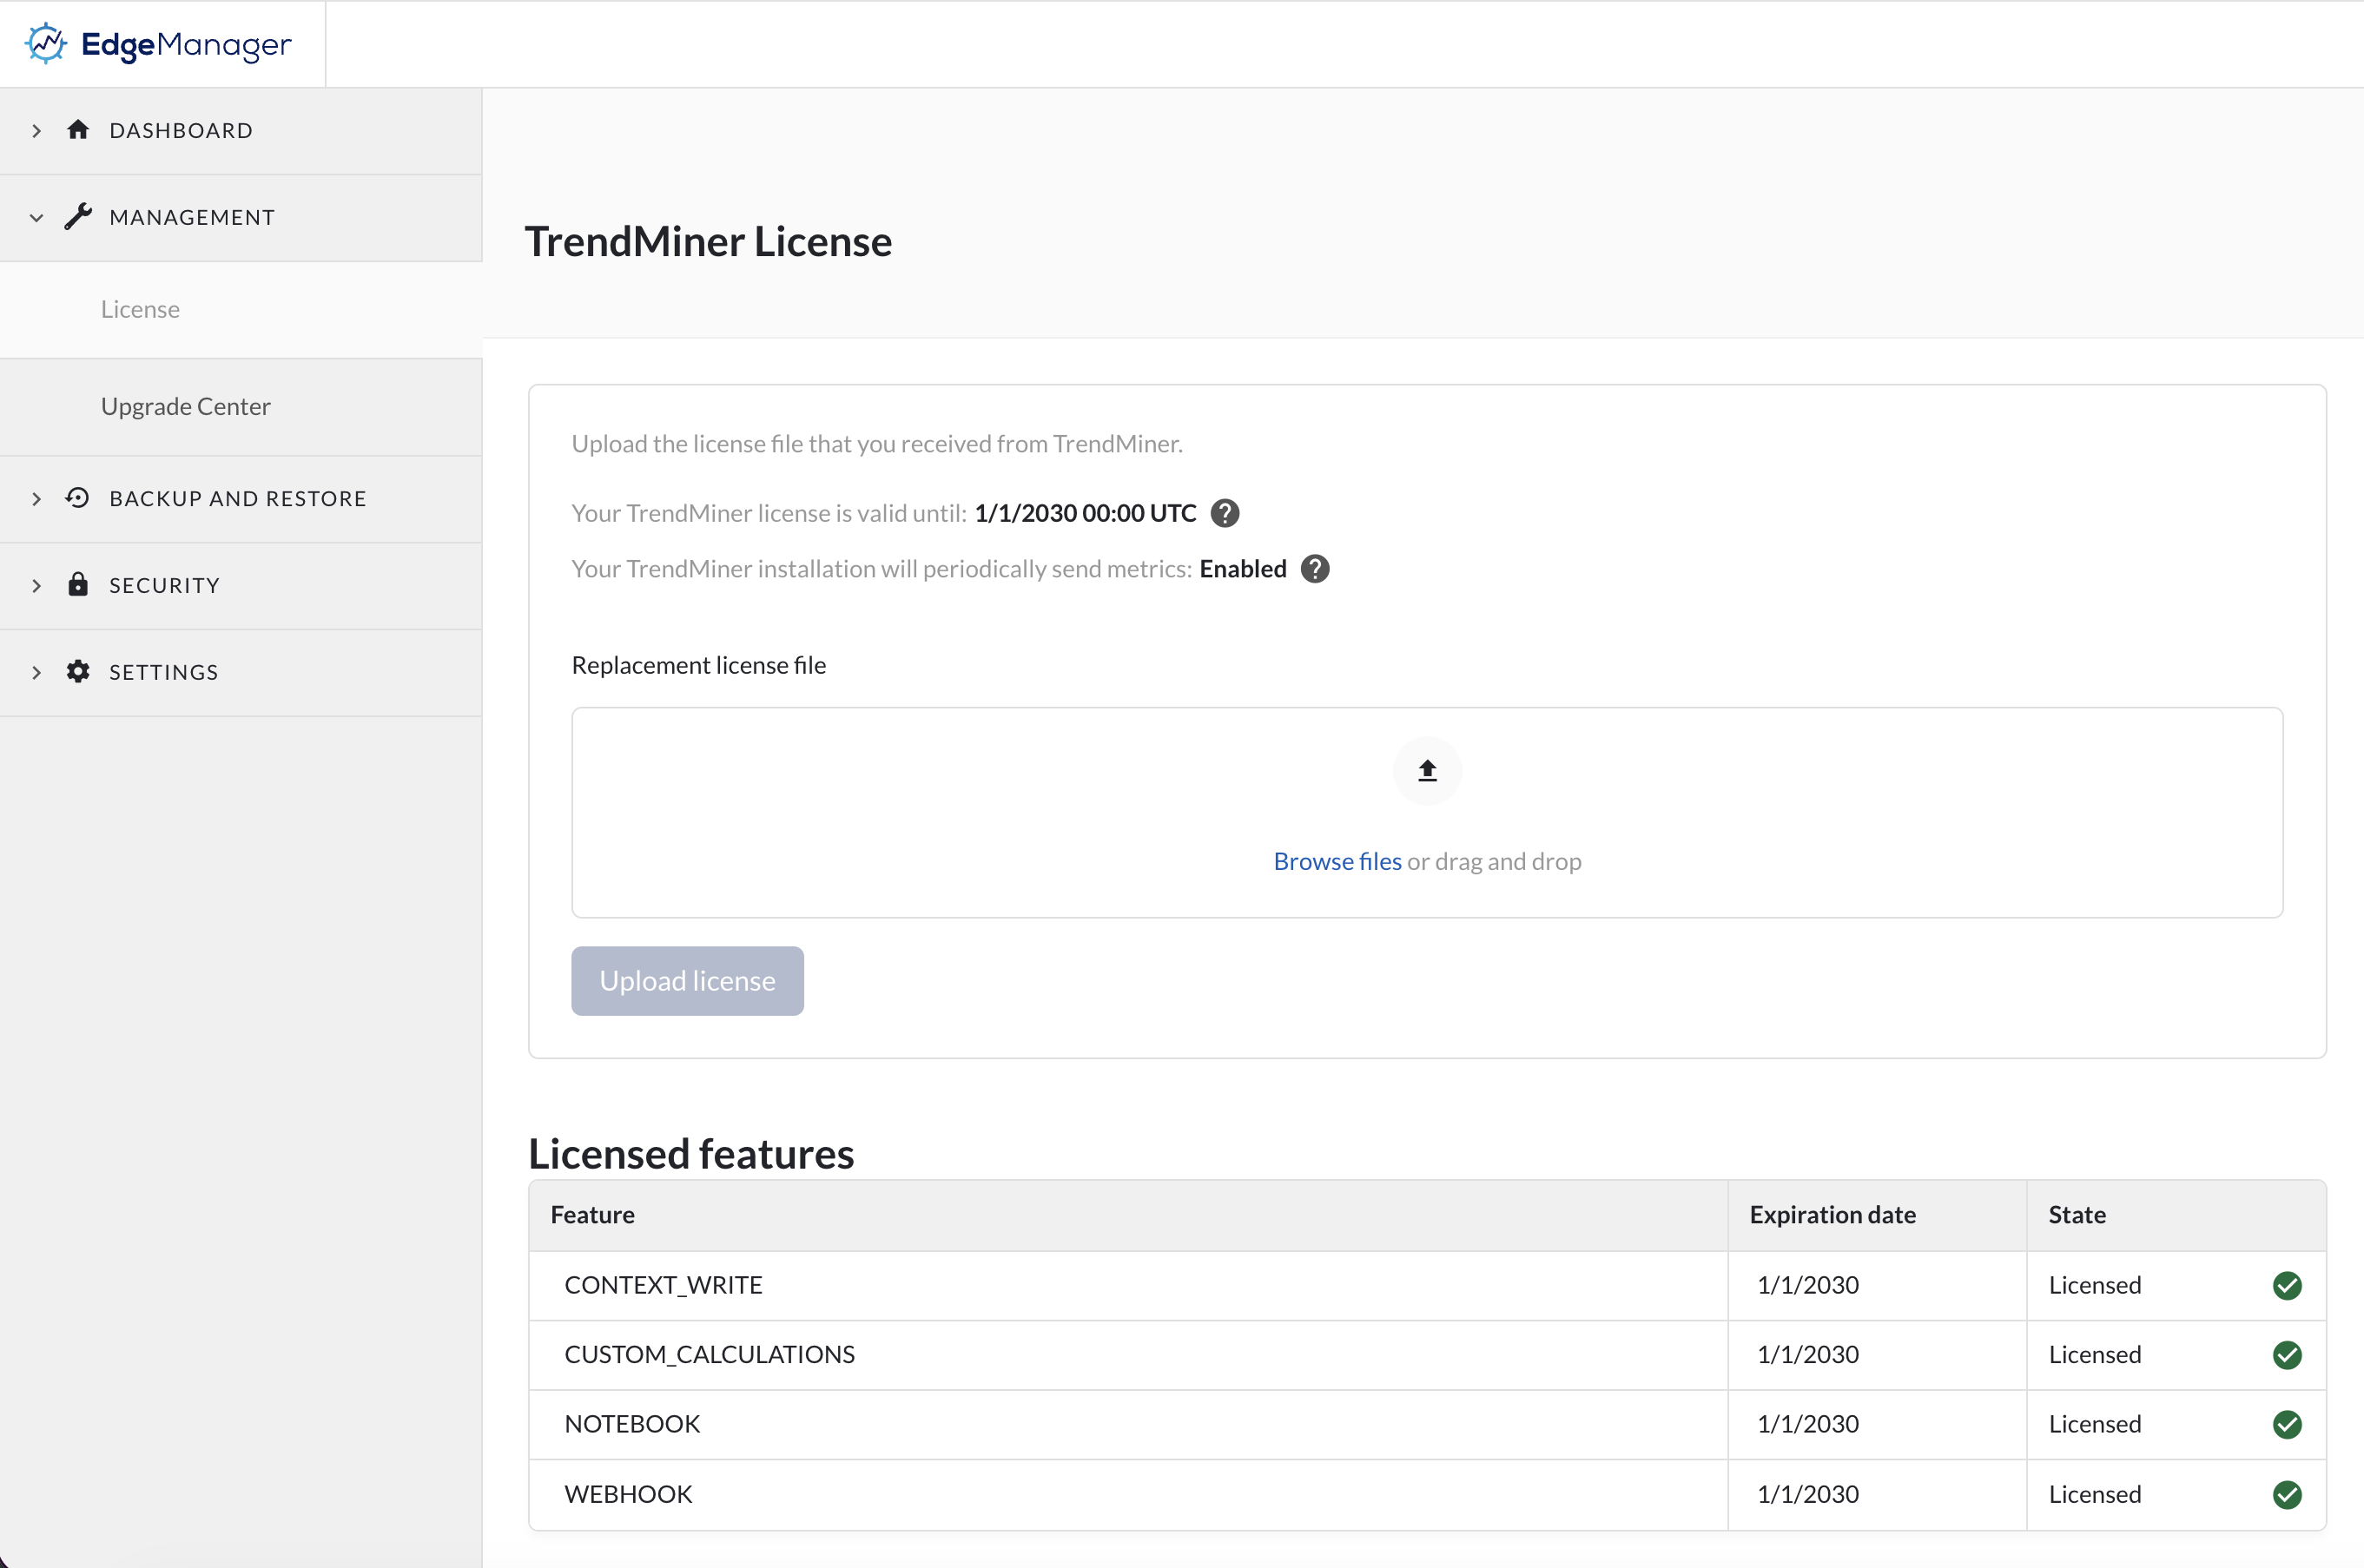Select the CONTEXT_WRITE feature name
This screenshot has width=2364, height=1568.
point(663,1286)
